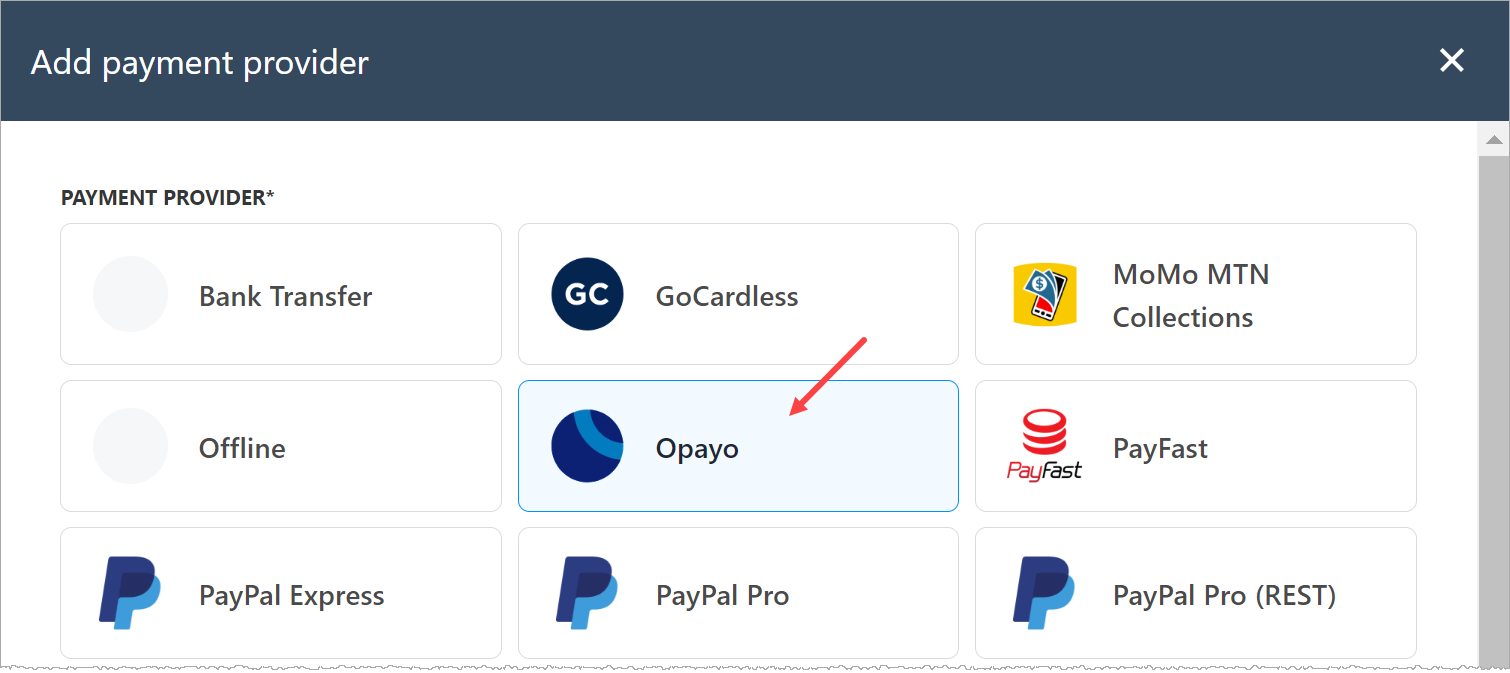
Task: Click the scrollbar up arrow
Action: pyautogui.click(x=1494, y=140)
